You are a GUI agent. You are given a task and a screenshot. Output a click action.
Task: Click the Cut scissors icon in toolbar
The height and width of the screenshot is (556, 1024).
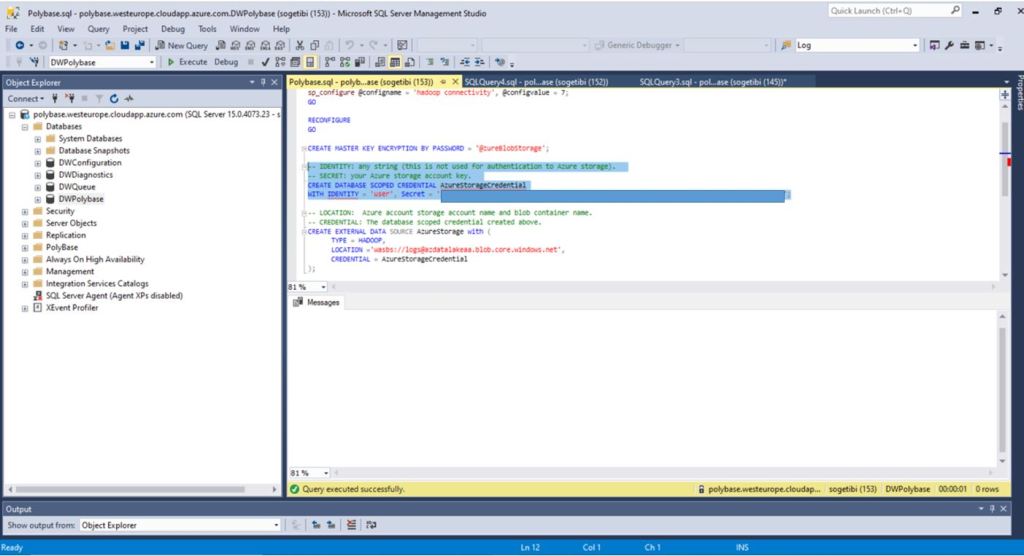coord(299,45)
